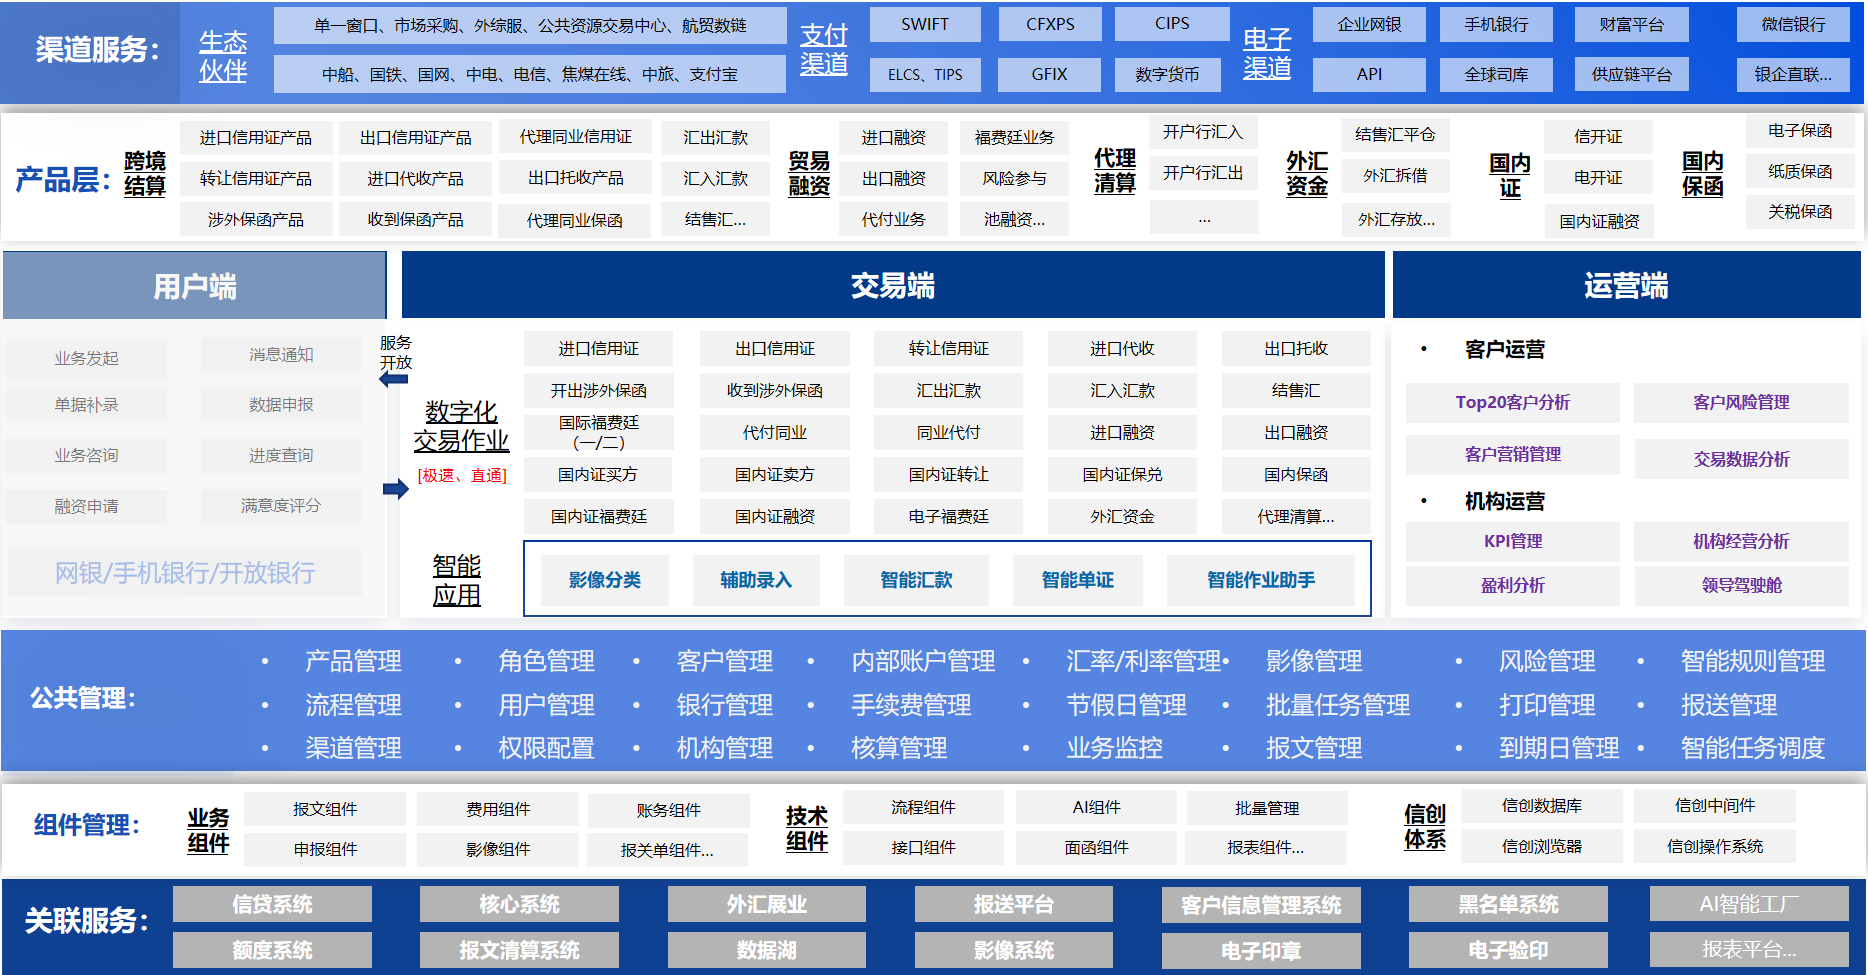Open the 影像分类 smart application
Viewport: 1868px width, 975px height.
pos(604,580)
